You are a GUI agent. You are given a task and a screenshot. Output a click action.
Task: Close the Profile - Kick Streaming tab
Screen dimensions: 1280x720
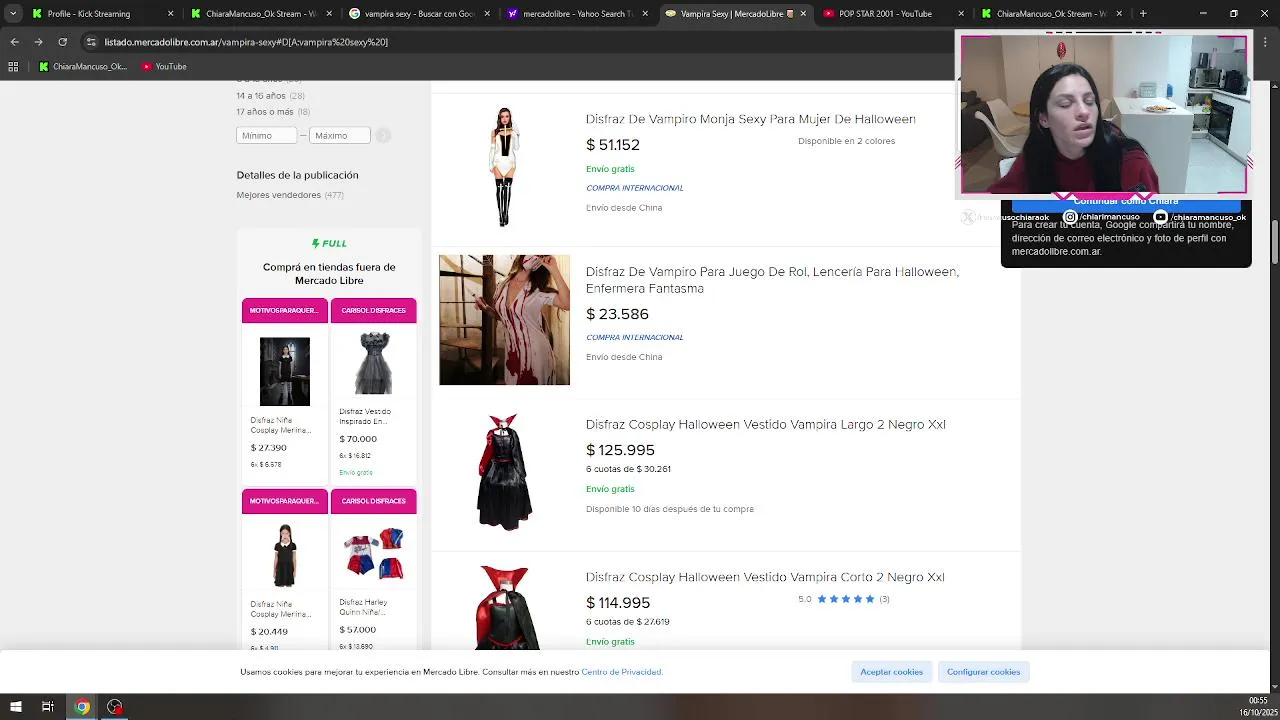(x=171, y=14)
